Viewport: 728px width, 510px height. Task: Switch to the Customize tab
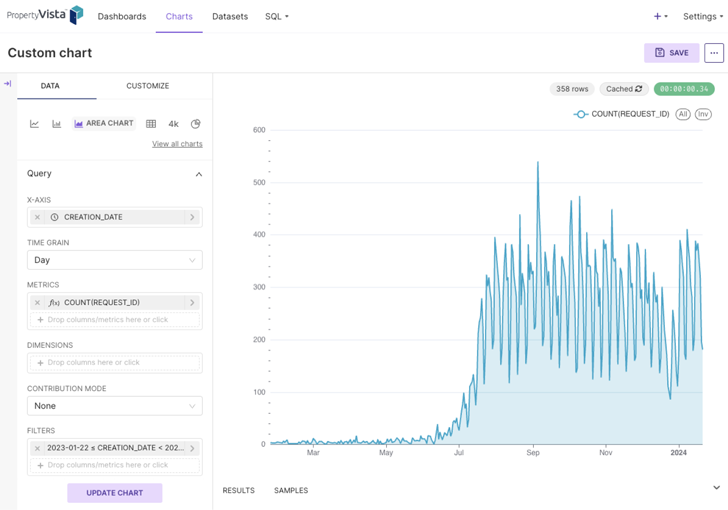tap(147, 86)
